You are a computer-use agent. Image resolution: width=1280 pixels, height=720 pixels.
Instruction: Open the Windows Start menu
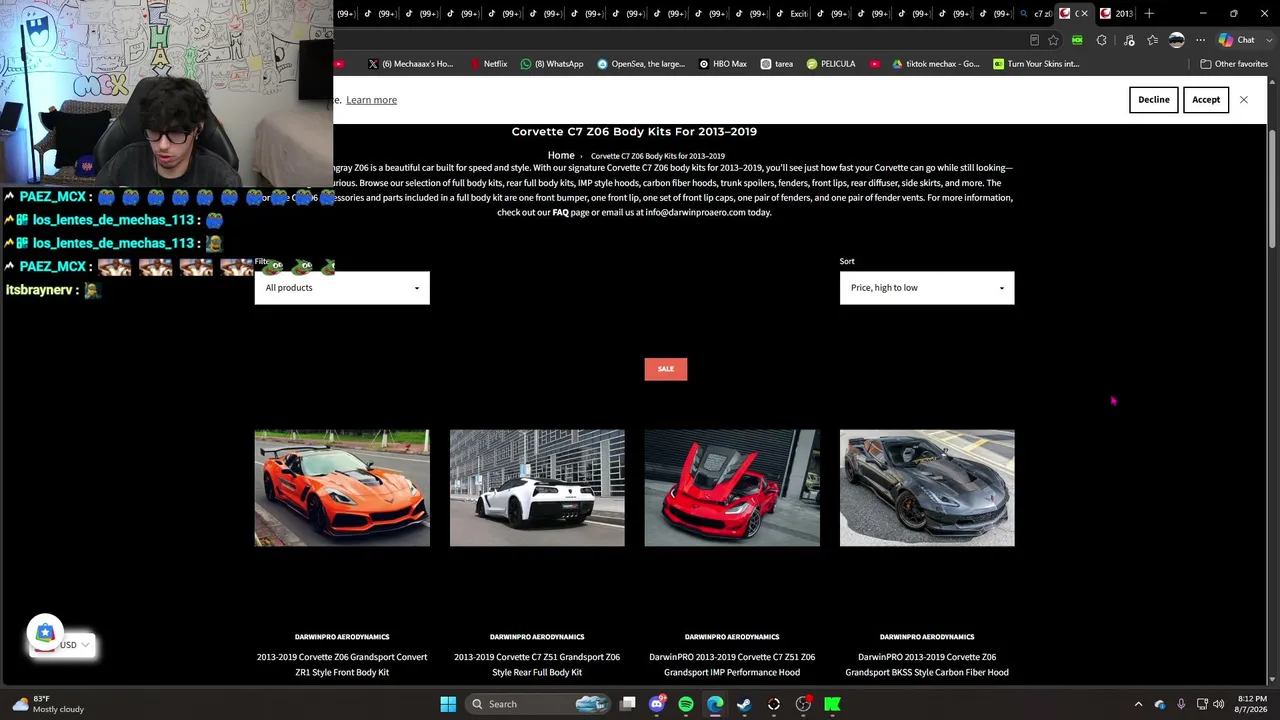pyautogui.click(x=448, y=704)
